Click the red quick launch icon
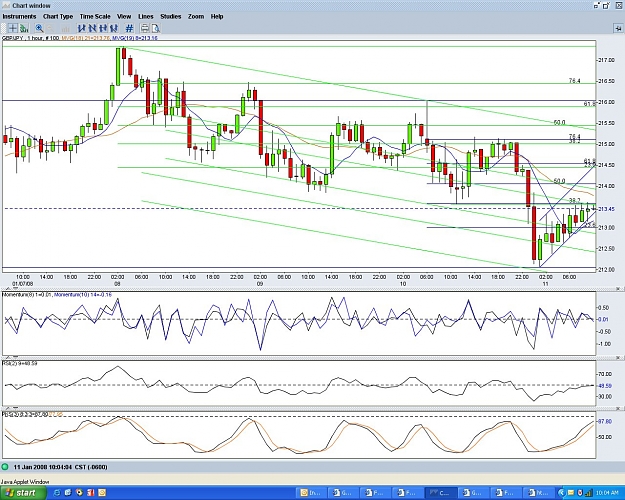Viewport: 625px width, 500px height. point(90,493)
